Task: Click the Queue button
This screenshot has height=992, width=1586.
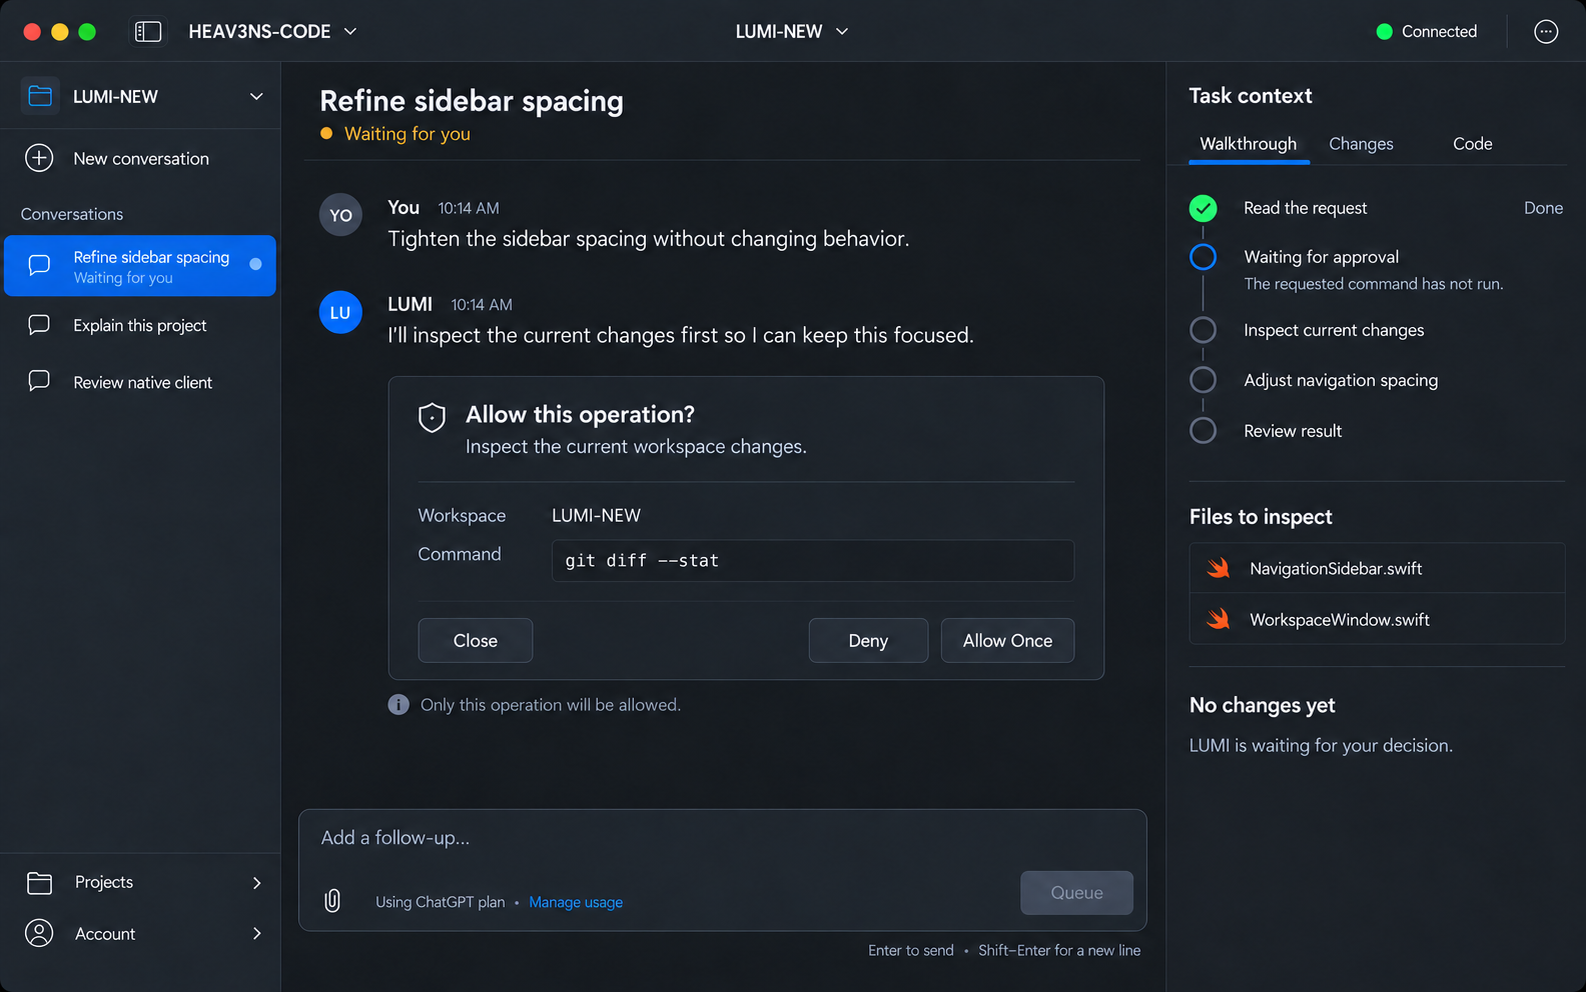Action: [x=1077, y=893]
